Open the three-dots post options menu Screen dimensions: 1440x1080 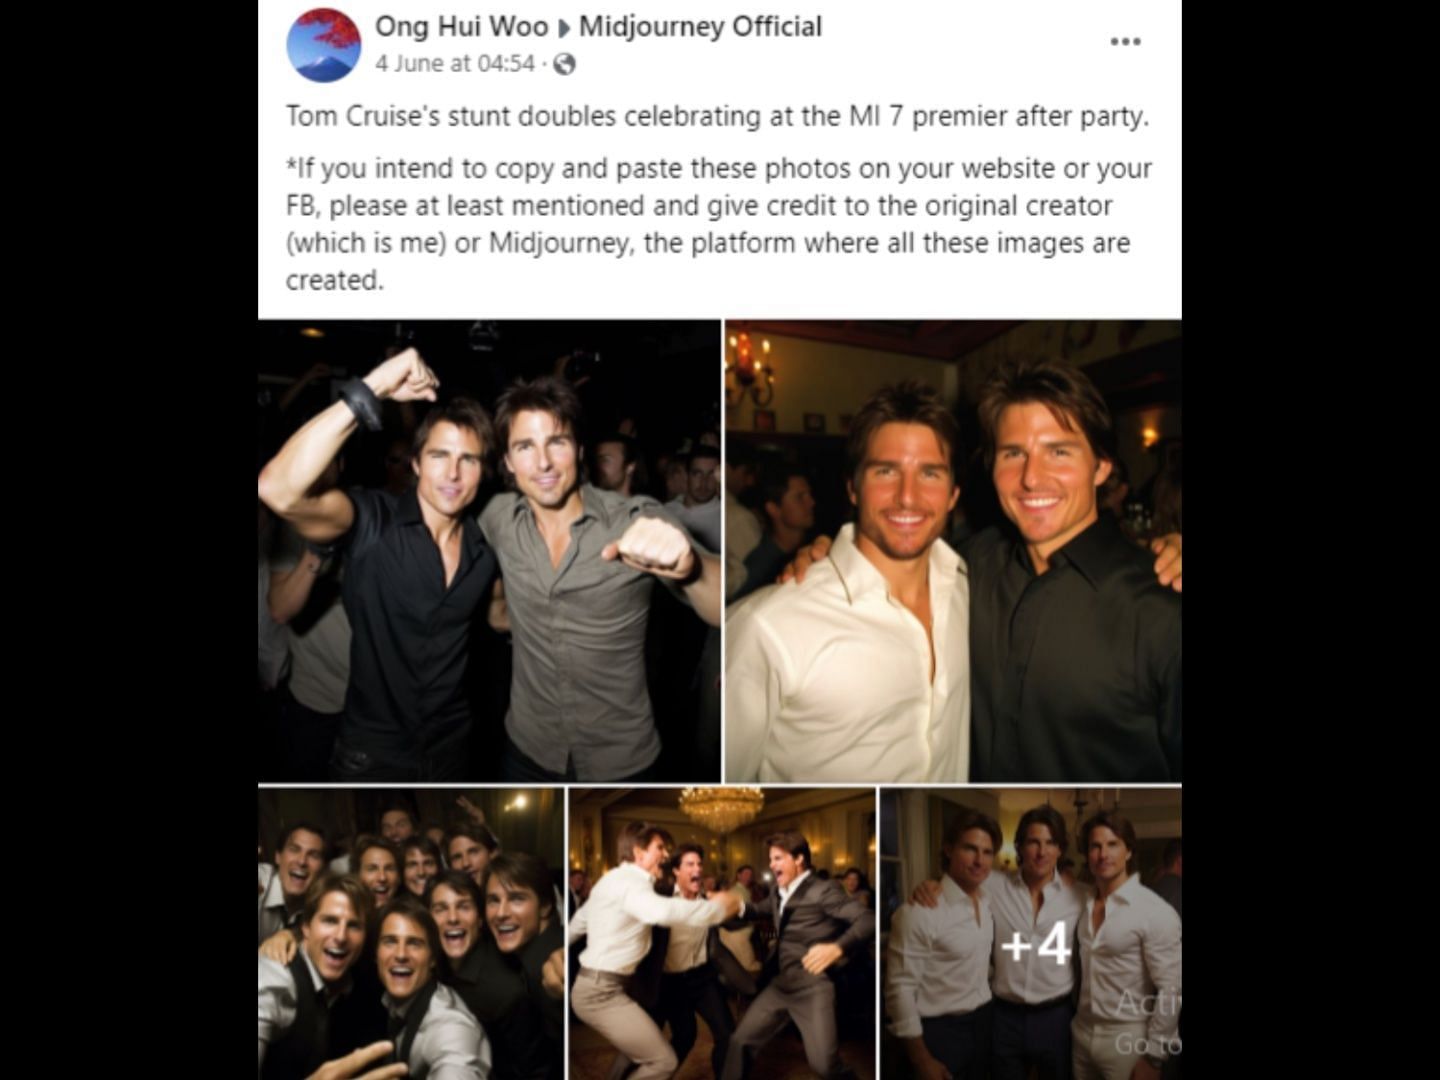(1125, 41)
